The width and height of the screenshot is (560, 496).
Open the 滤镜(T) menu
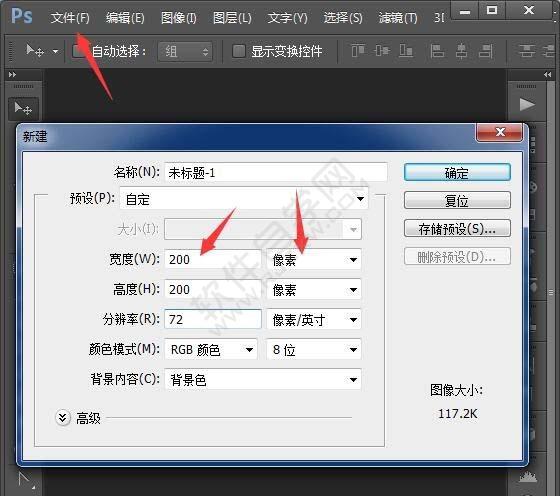tap(398, 17)
